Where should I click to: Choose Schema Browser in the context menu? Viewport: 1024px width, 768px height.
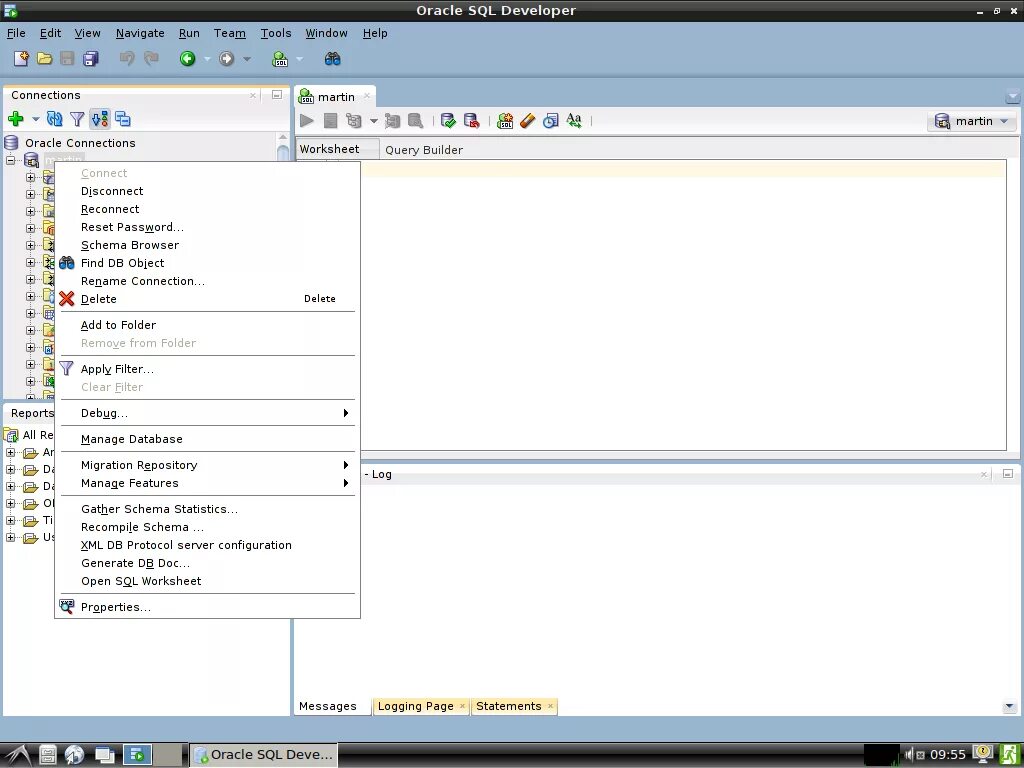(208, 245)
